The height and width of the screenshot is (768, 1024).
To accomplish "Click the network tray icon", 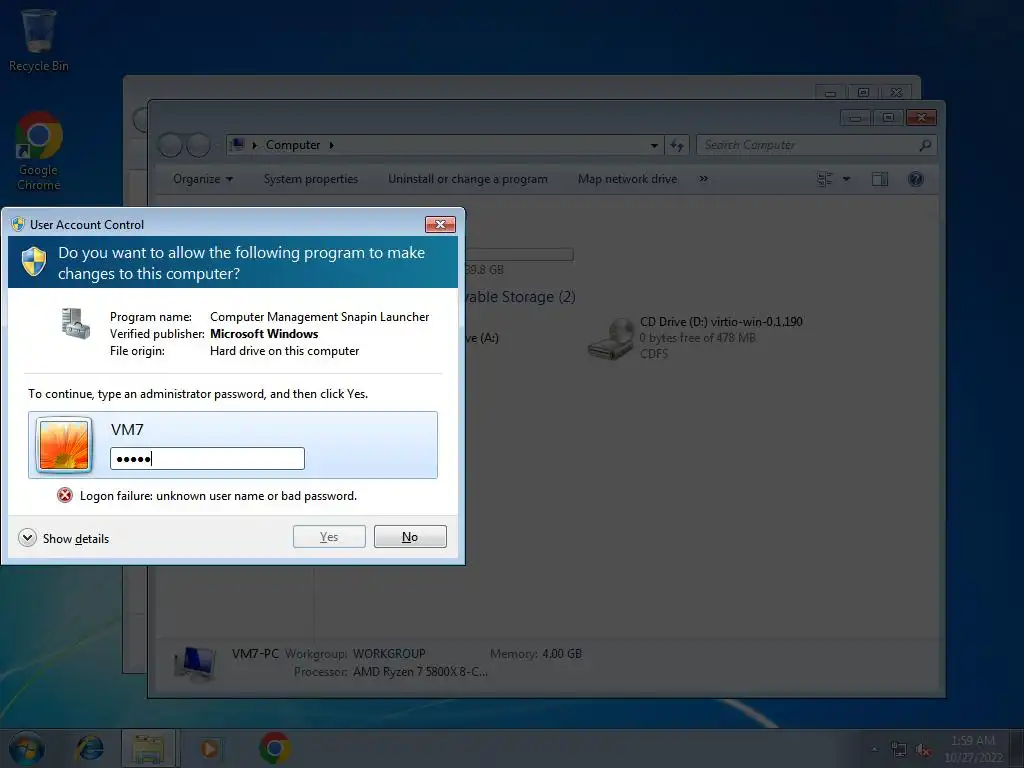I will click(899, 749).
